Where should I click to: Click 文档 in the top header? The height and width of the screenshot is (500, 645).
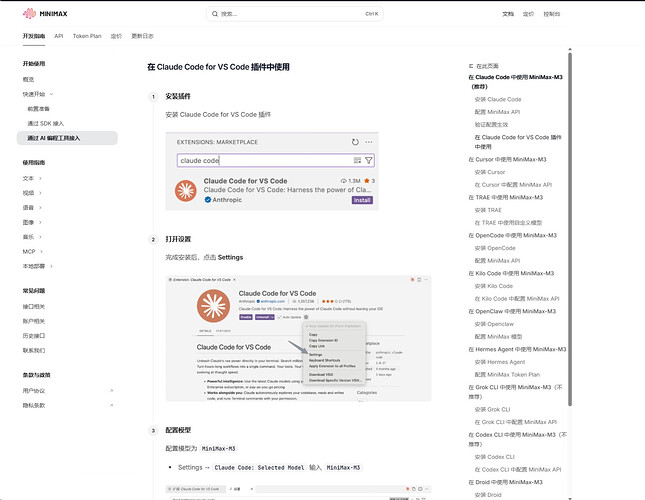pyautogui.click(x=508, y=14)
